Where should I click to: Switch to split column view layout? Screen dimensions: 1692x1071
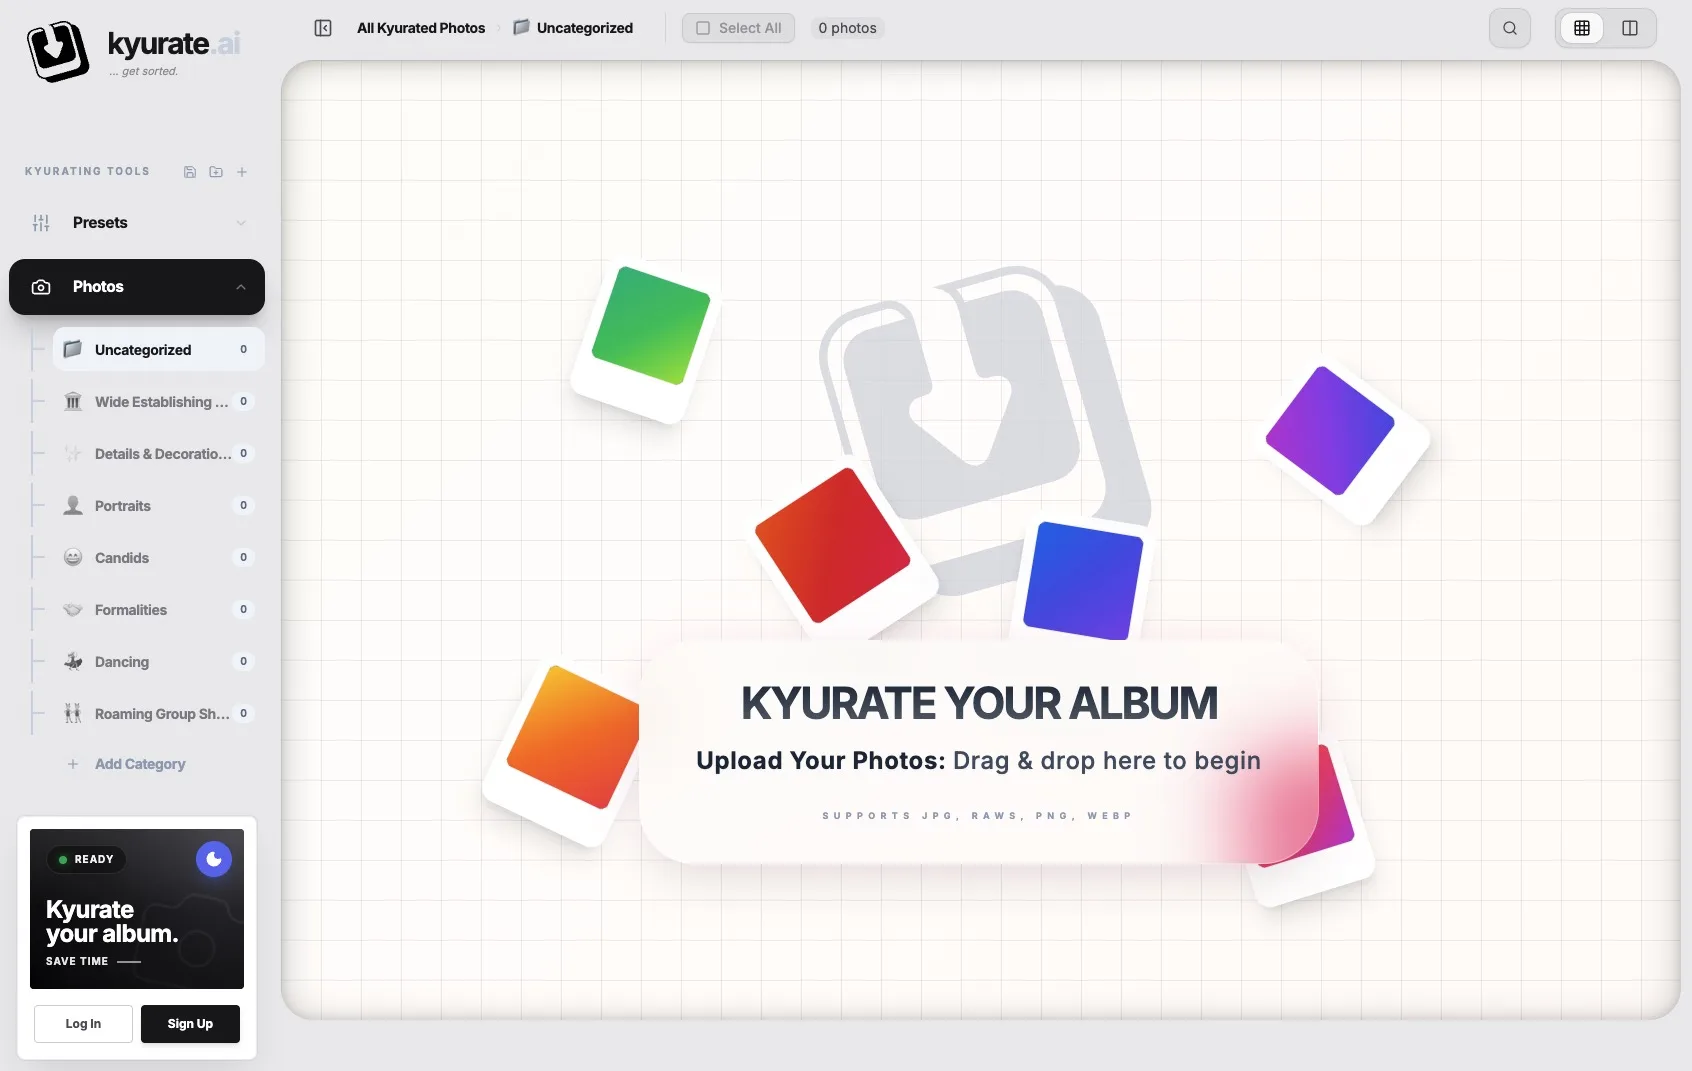(1630, 28)
